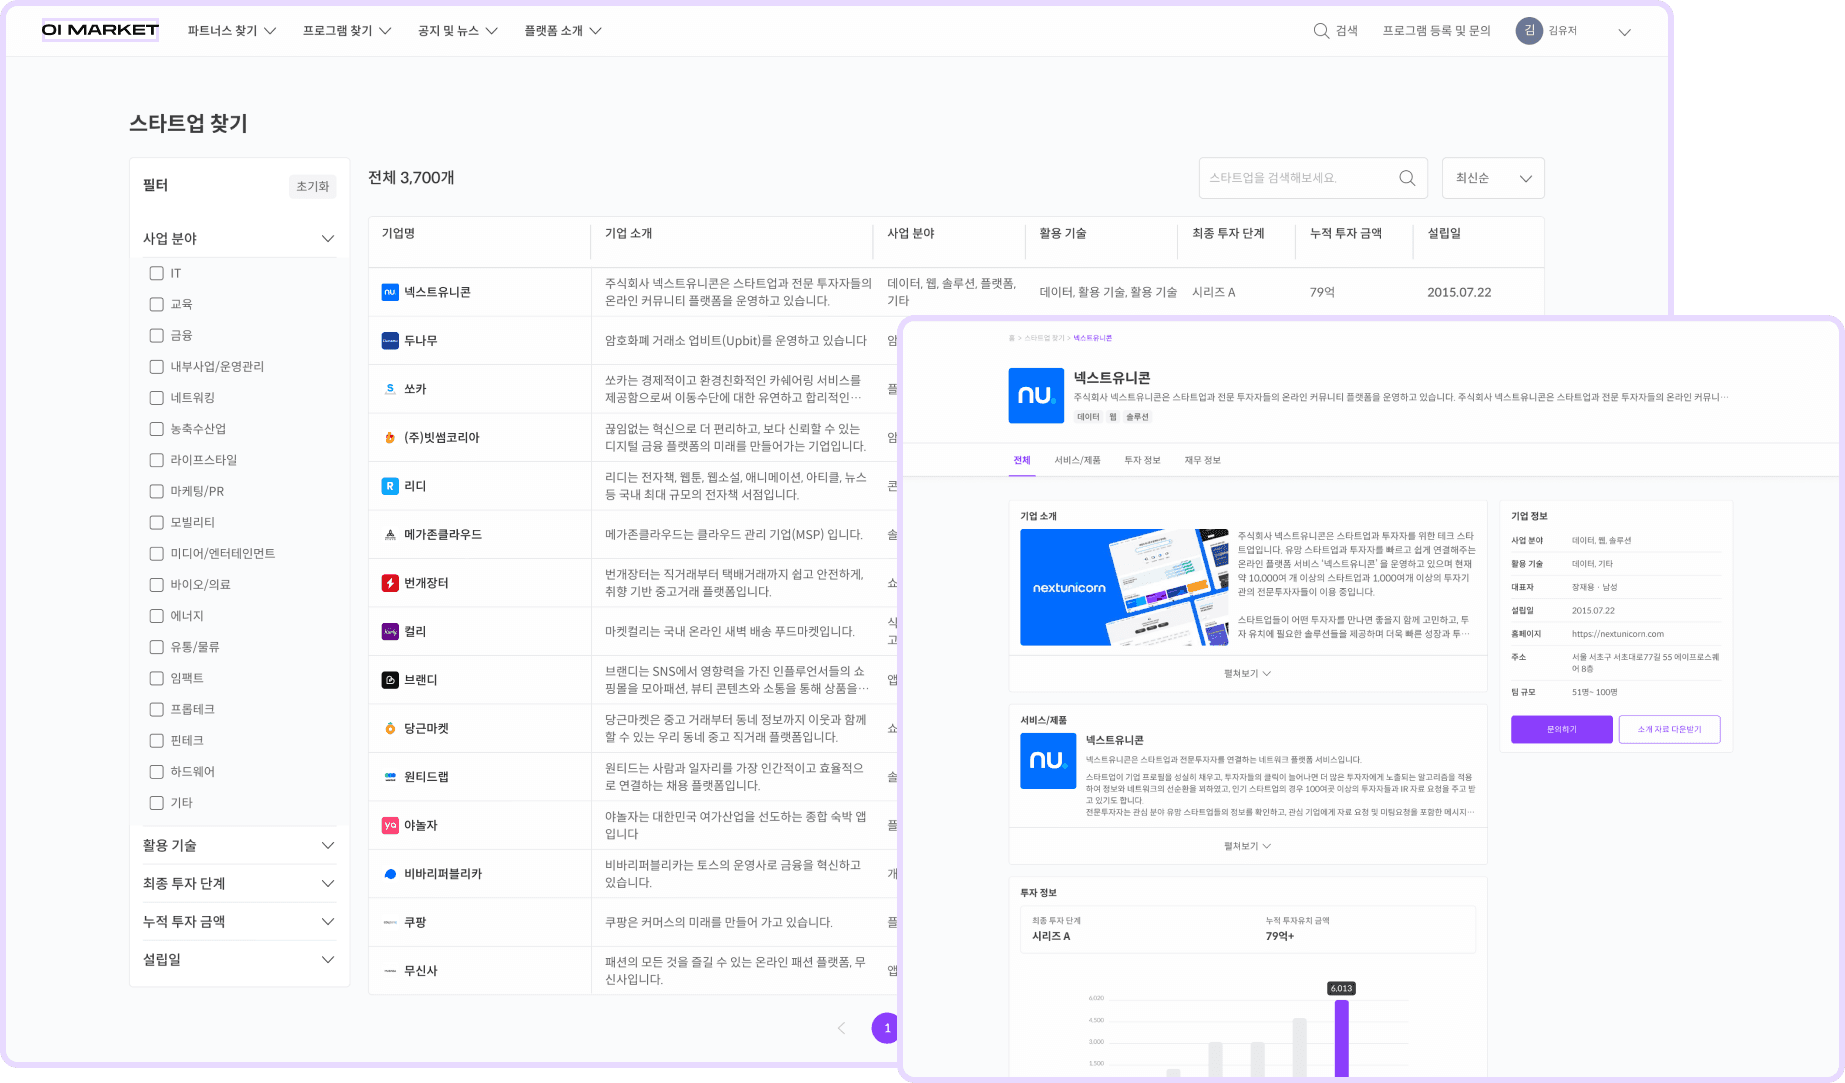Click nu. logo in 서비스/제품 section
The height and width of the screenshot is (1083, 1845).
(1047, 761)
